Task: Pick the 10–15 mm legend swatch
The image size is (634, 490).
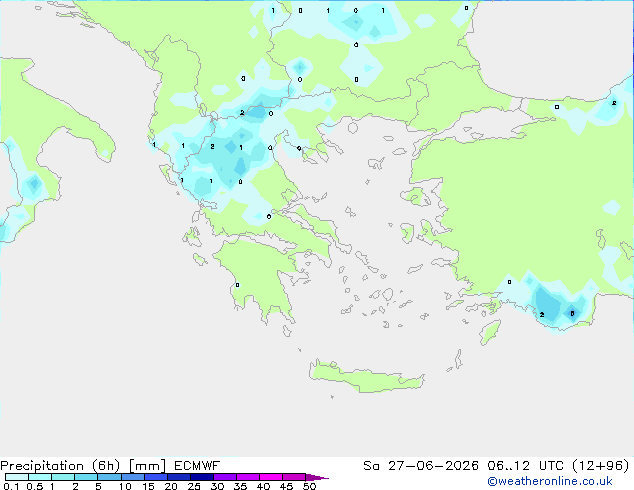Action: coord(133,477)
